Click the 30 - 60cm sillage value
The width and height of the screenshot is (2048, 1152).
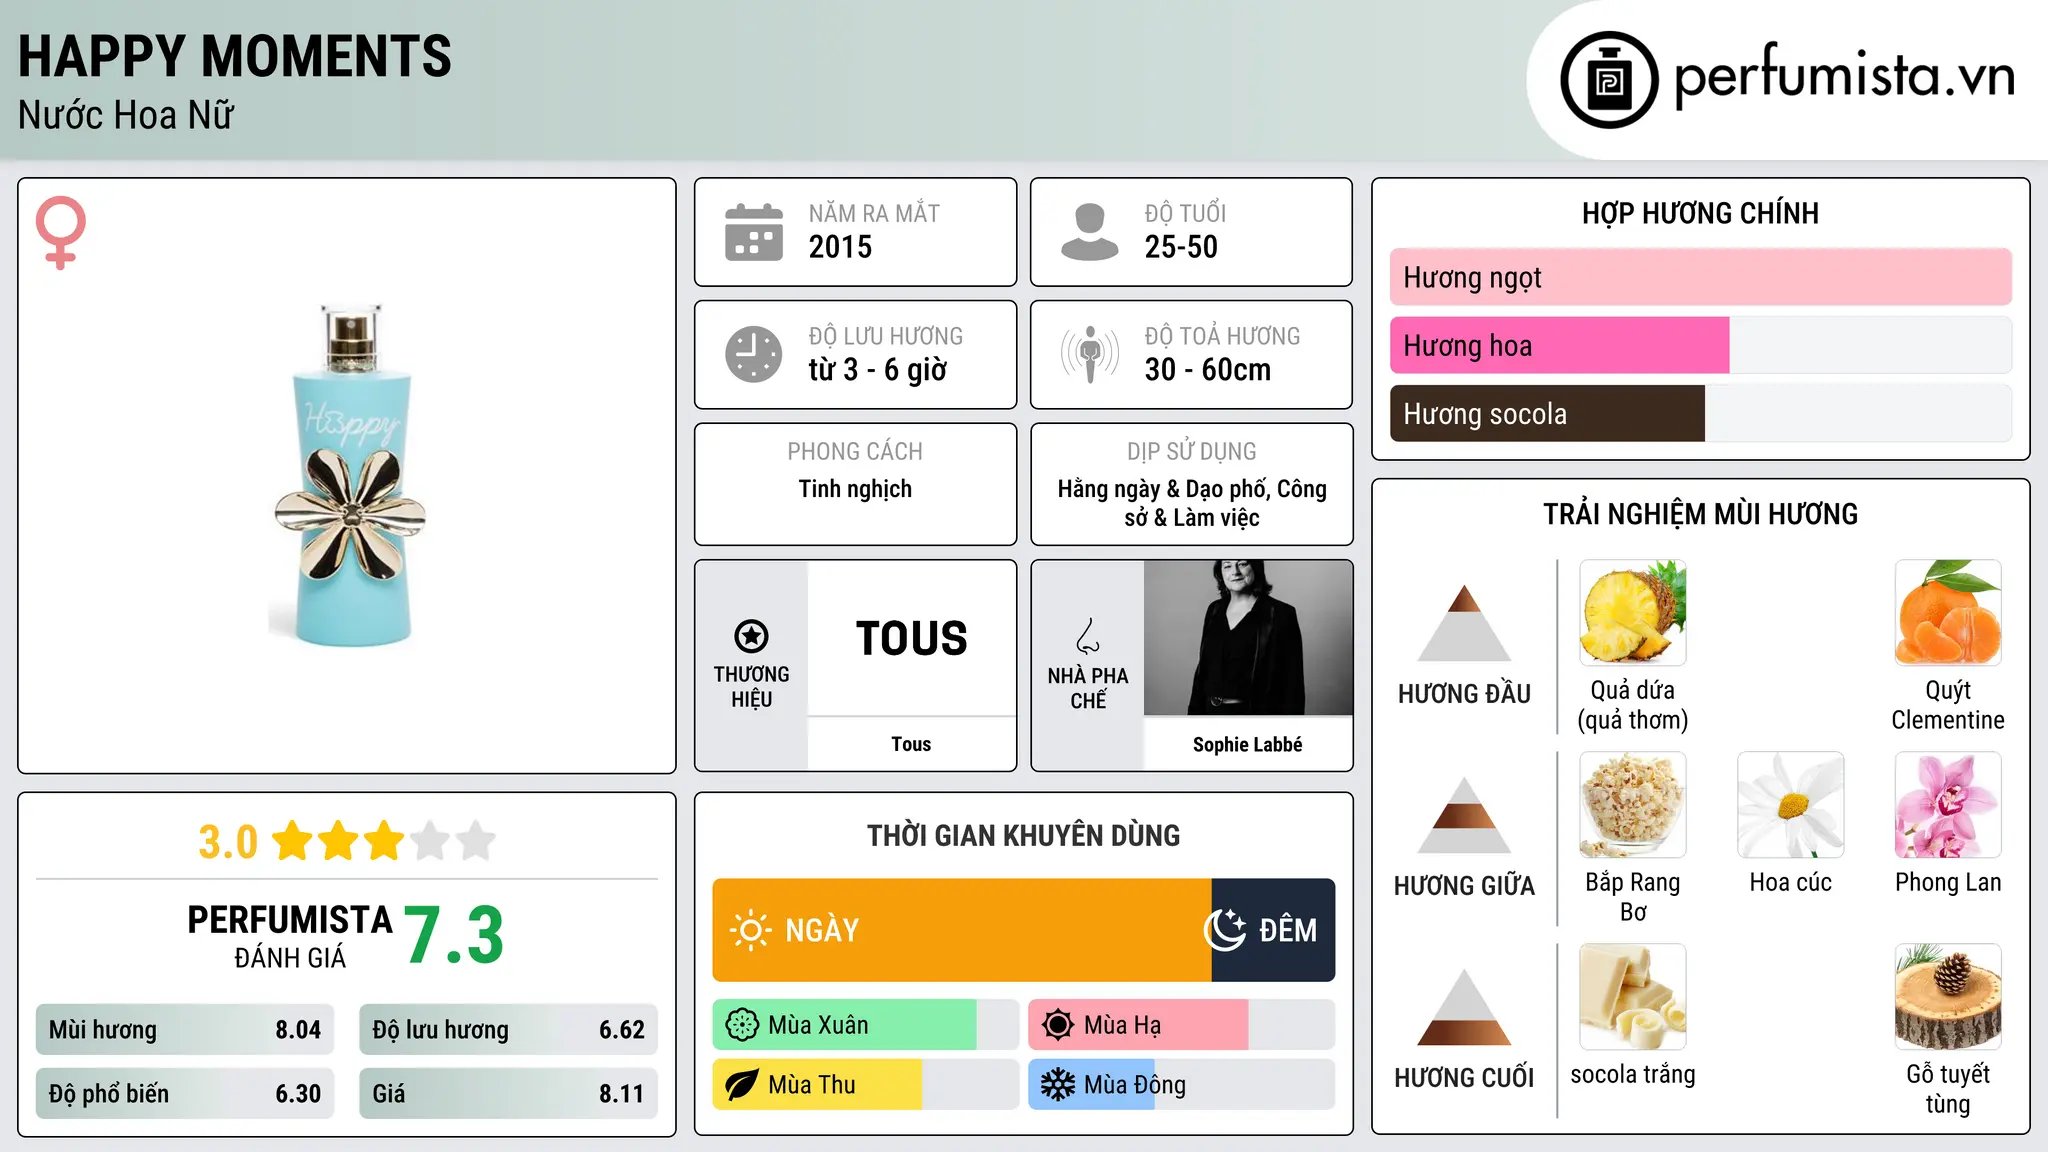pos(1208,370)
